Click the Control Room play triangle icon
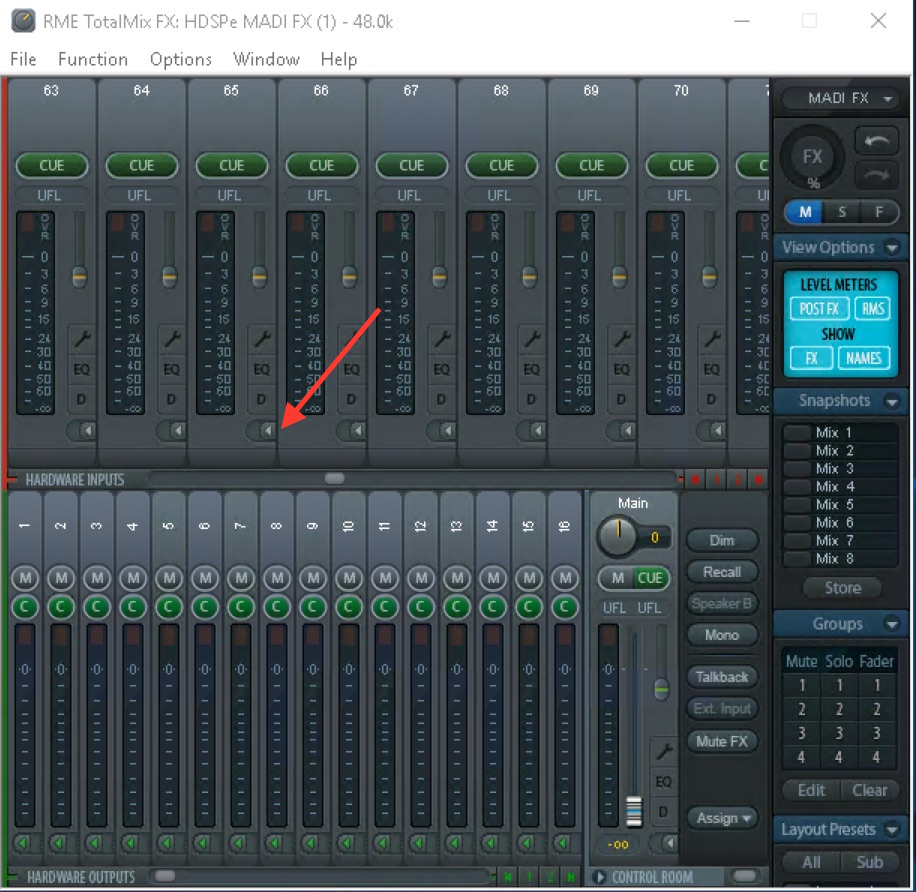Image resolution: width=916 pixels, height=892 pixels. tap(599, 877)
